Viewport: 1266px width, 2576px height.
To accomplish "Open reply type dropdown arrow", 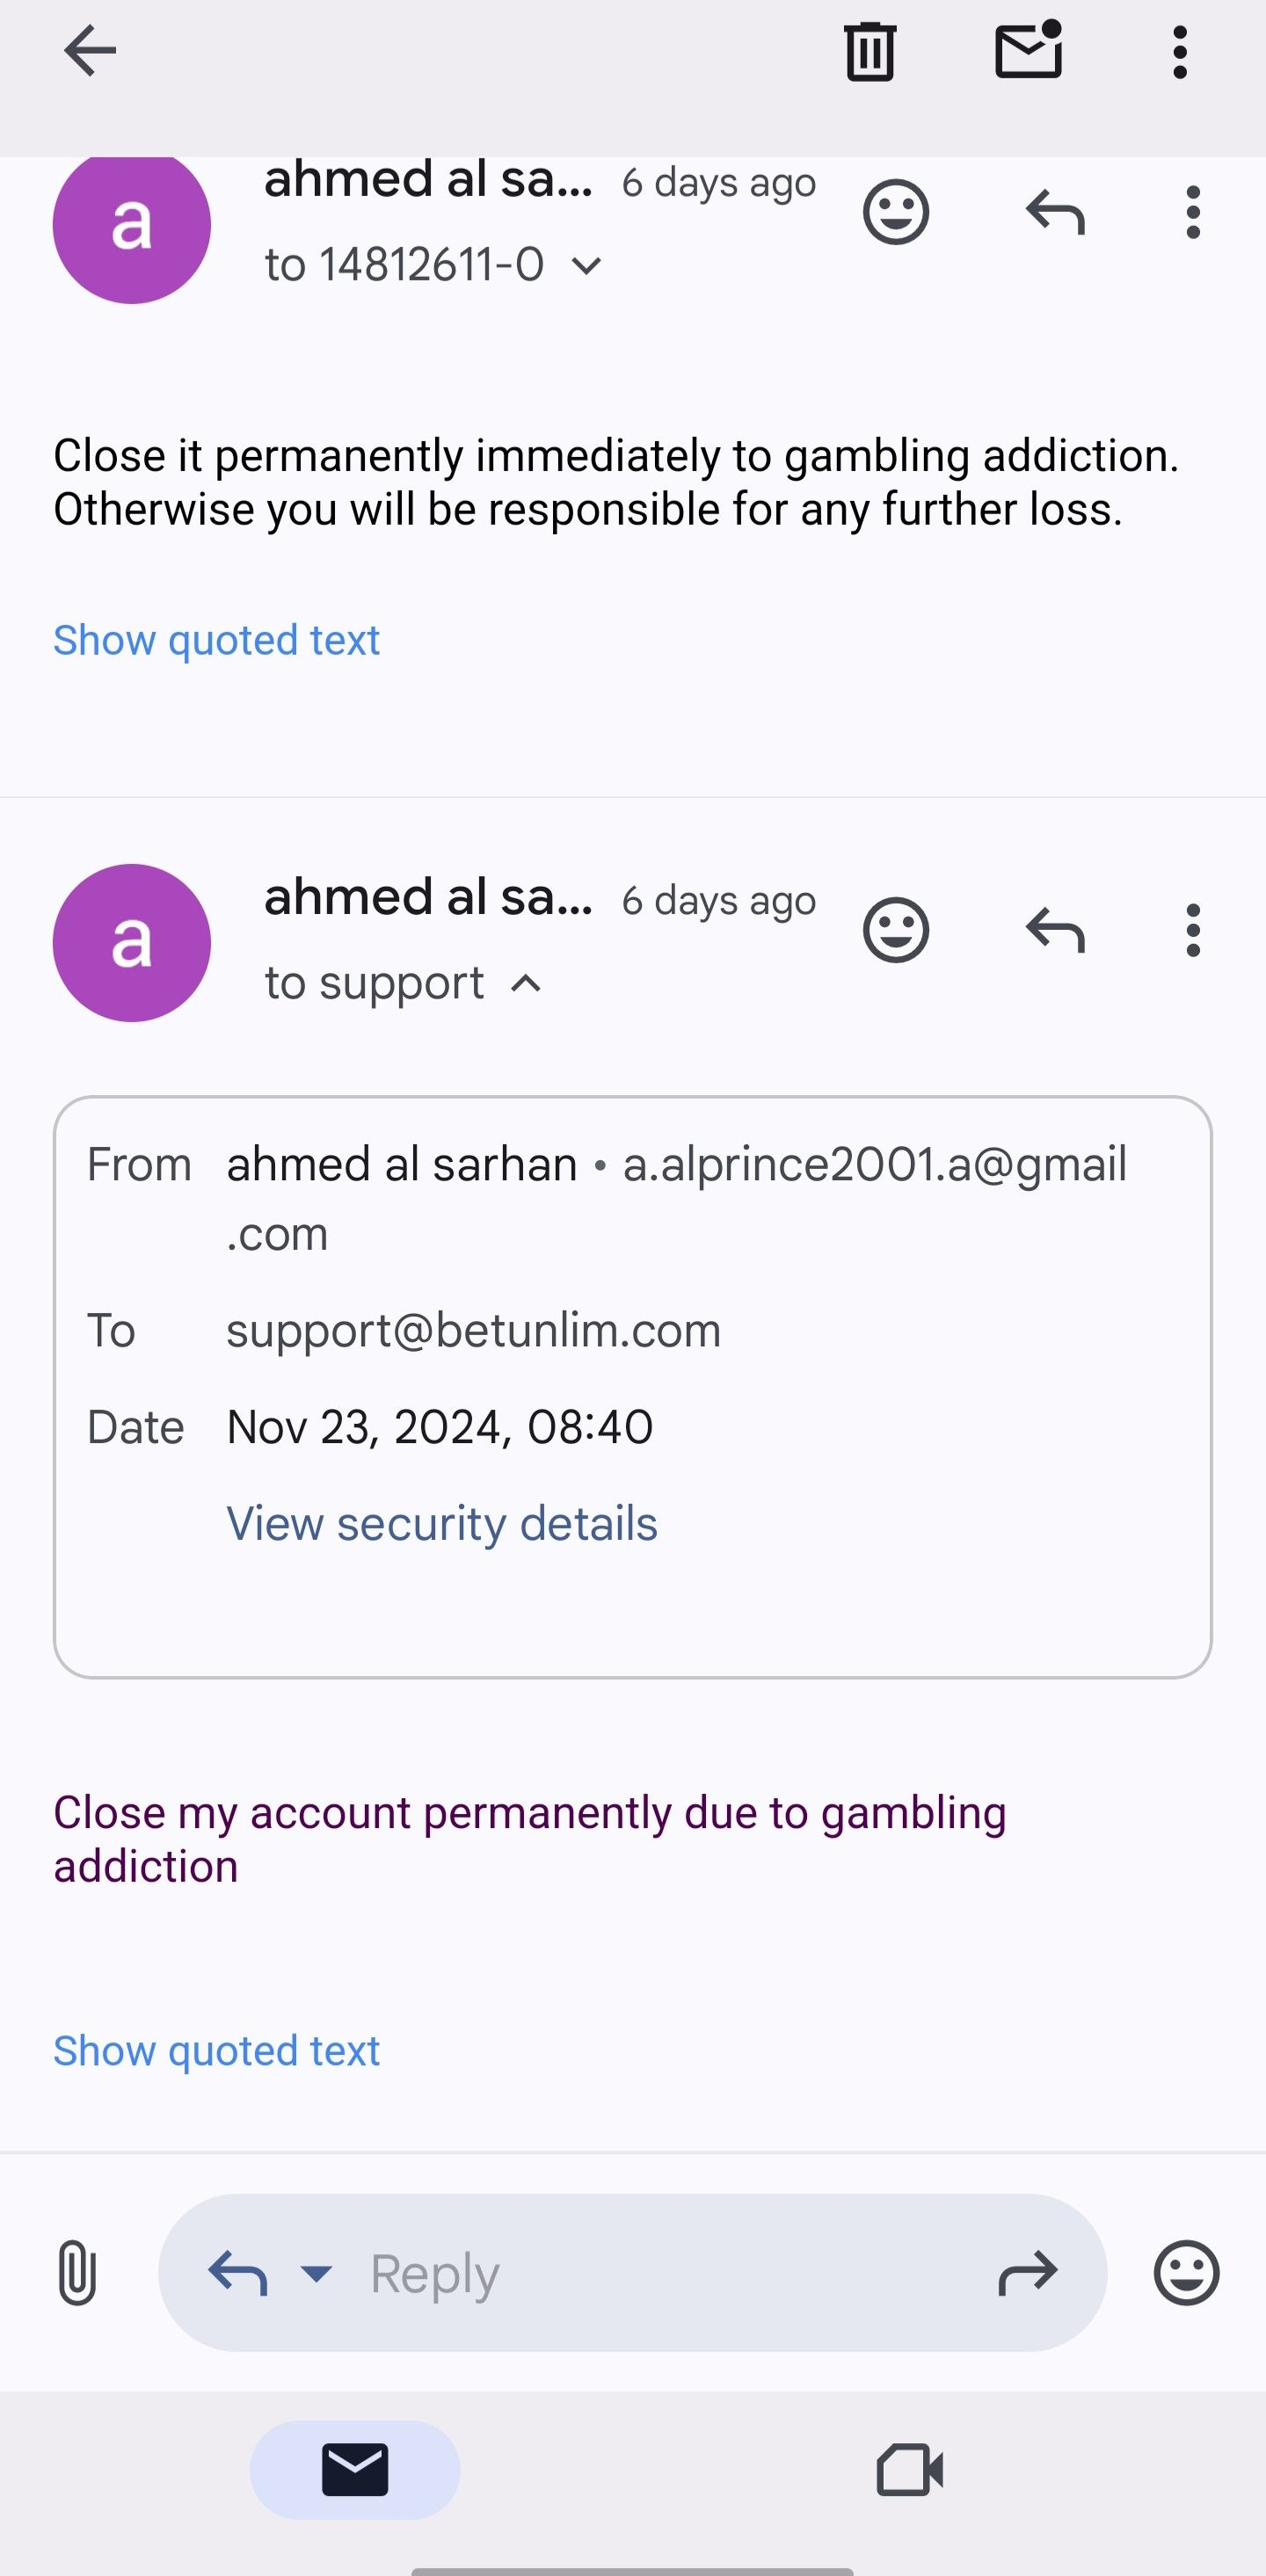I will (x=316, y=2273).
